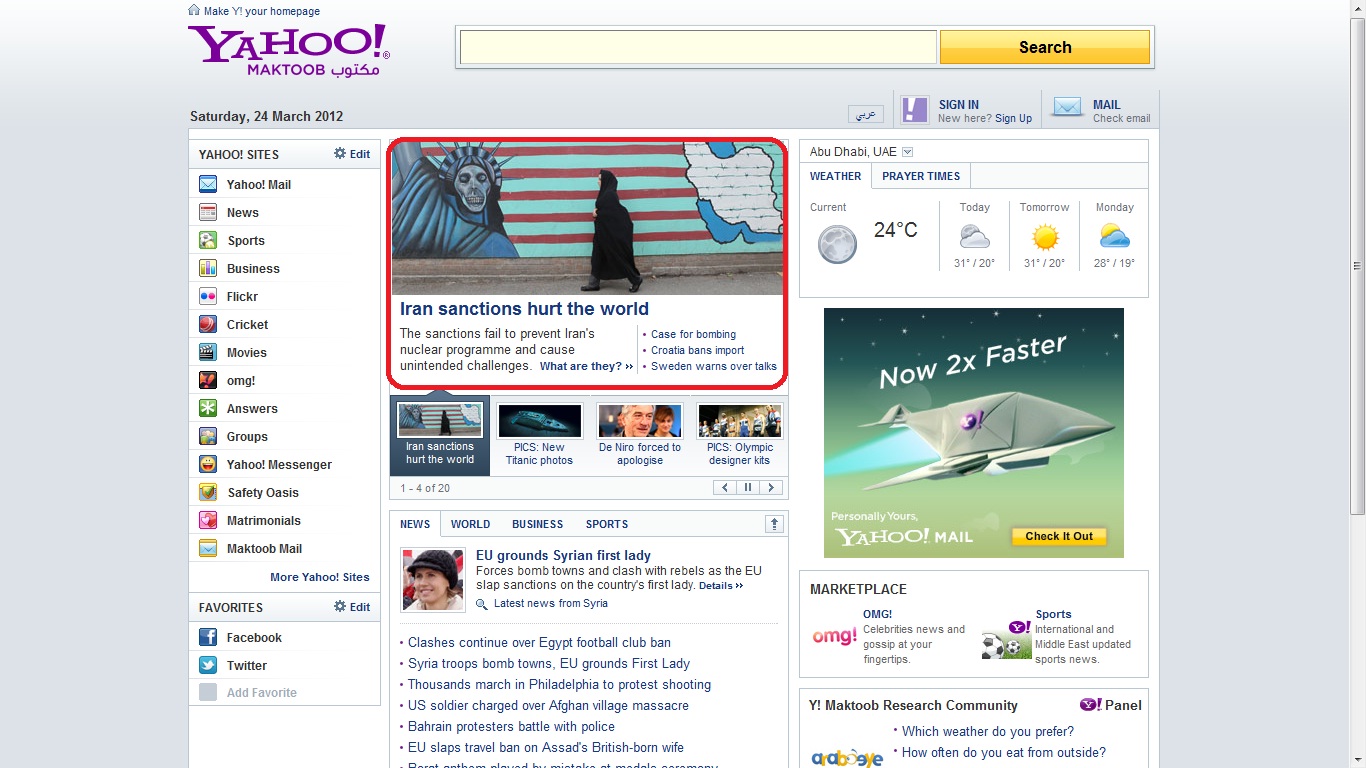Click the Twitter bird icon
1366x768 pixels.
208,665
